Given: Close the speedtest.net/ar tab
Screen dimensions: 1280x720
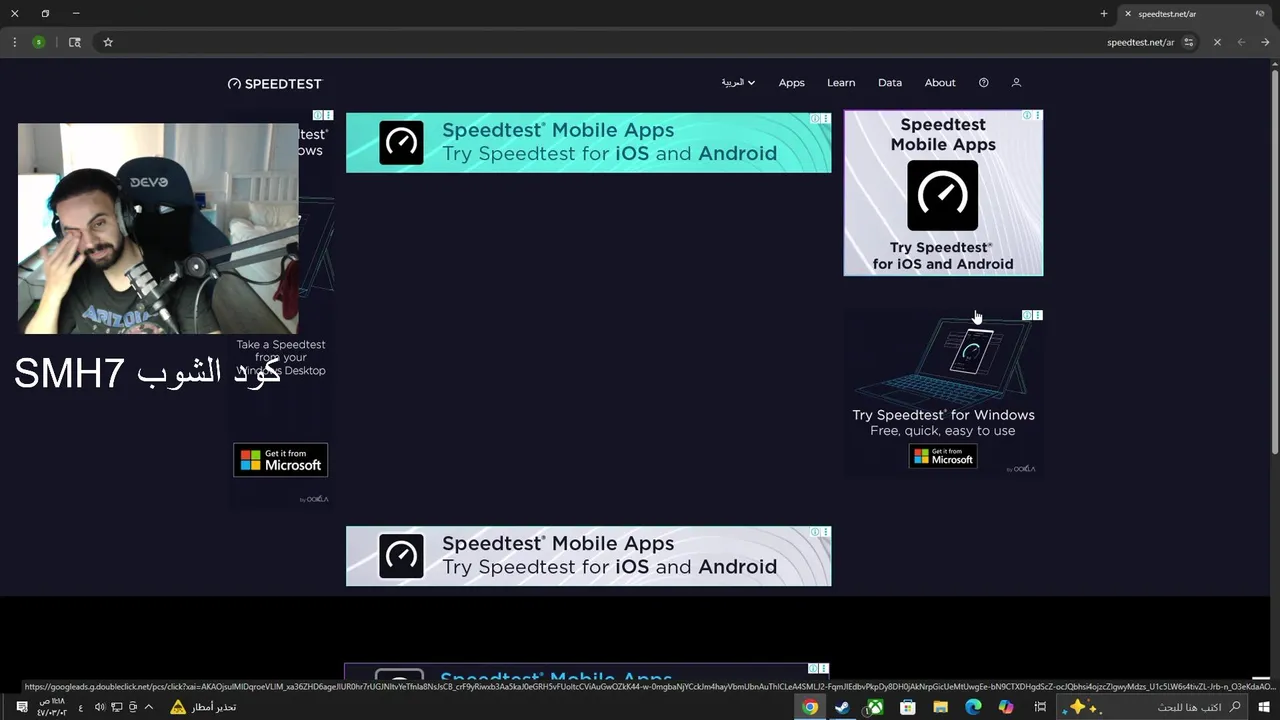Looking at the screenshot, I should coord(1128,14).
